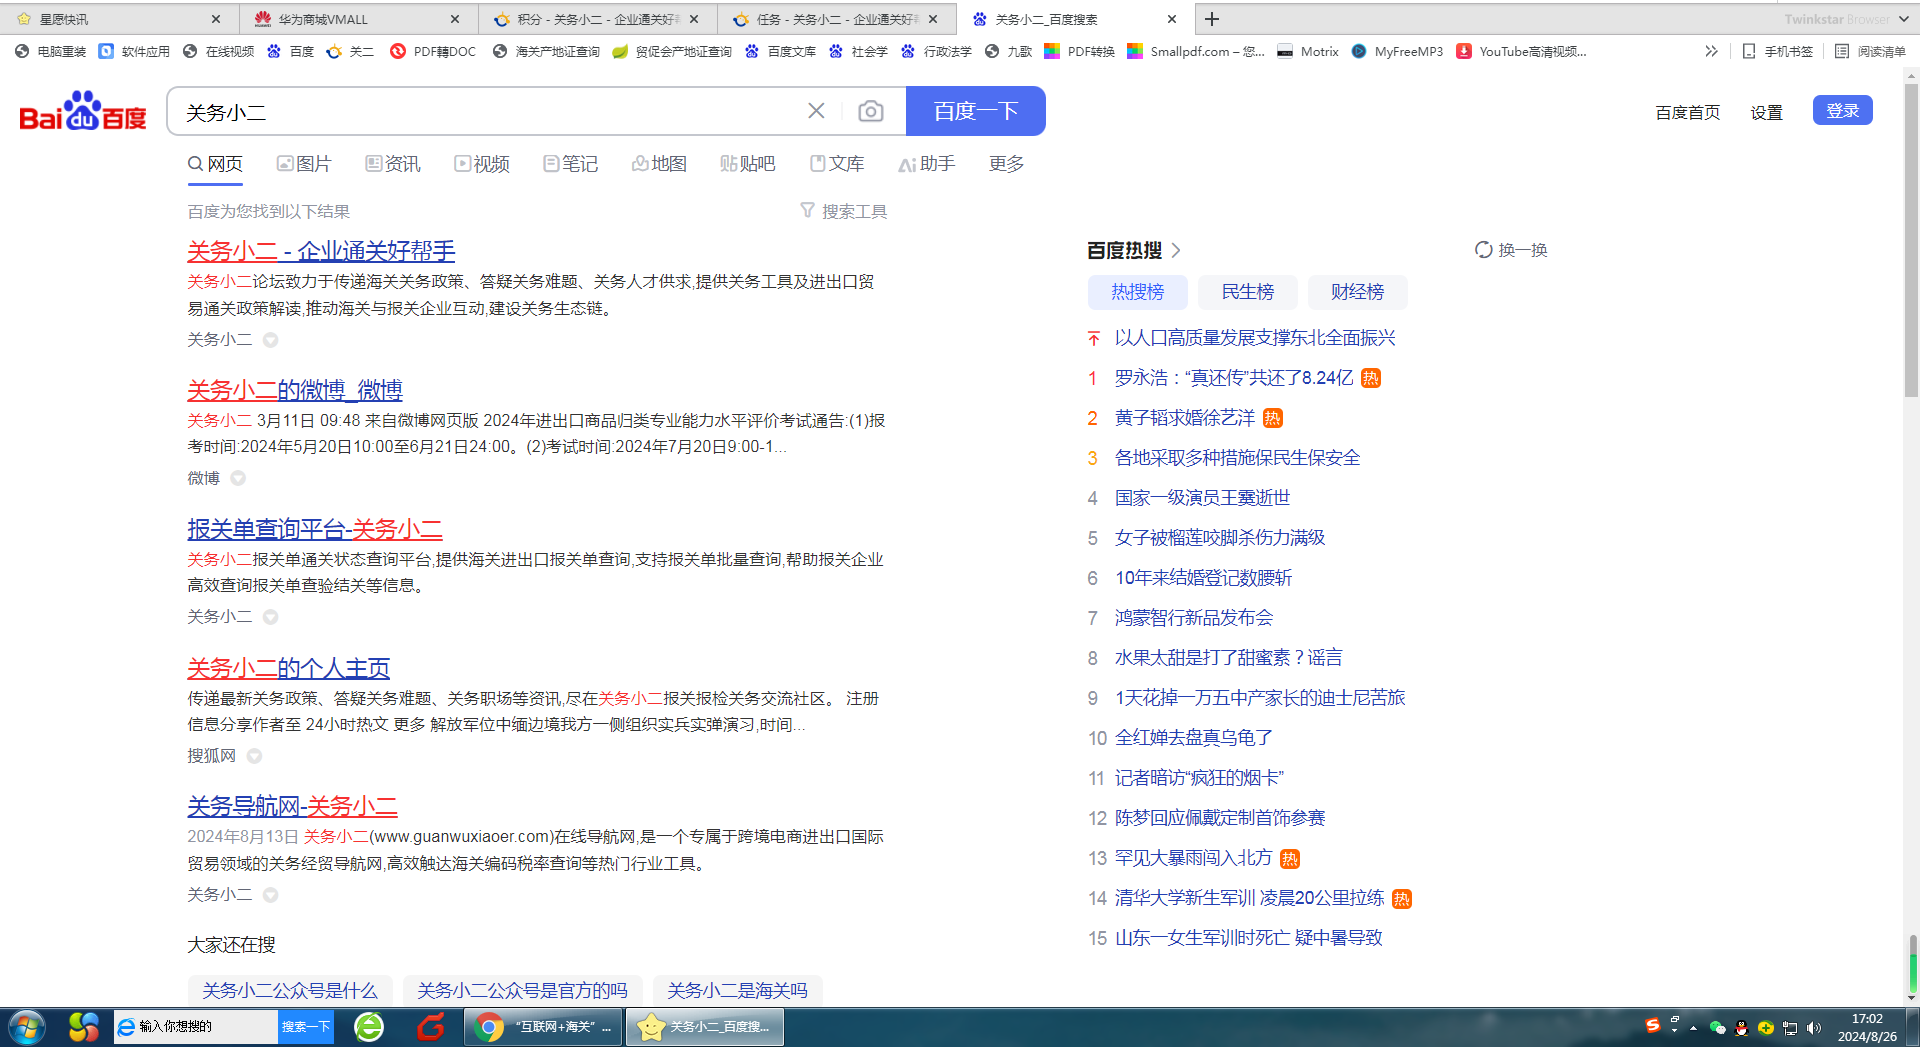Image resolution: width=1920 pixels, height=1047 pixels.
Task: Select 图片 search category
Action: click(x=304, y=164)
